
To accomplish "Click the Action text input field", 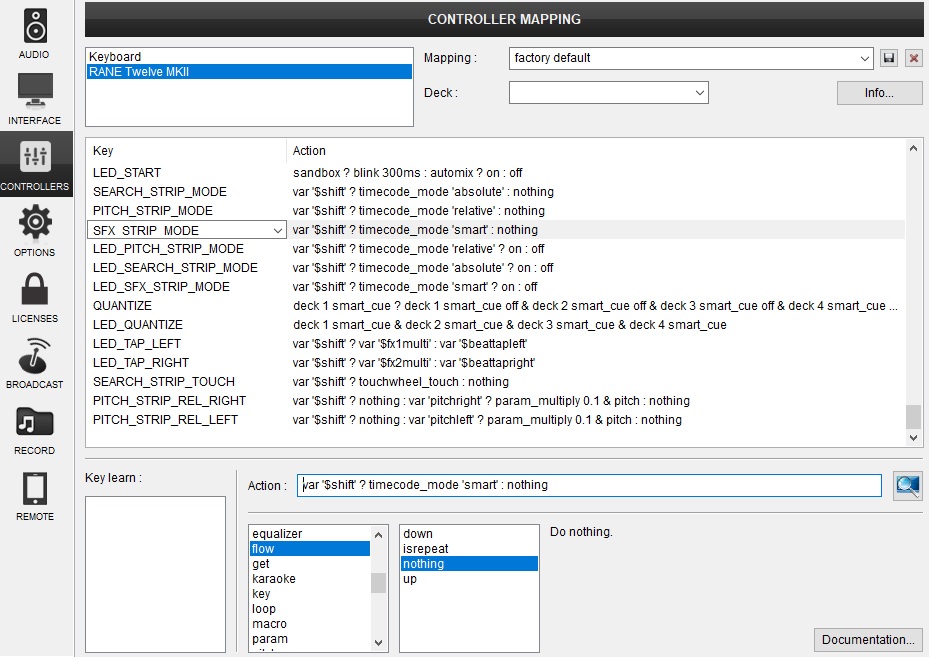I will point(589,485).
